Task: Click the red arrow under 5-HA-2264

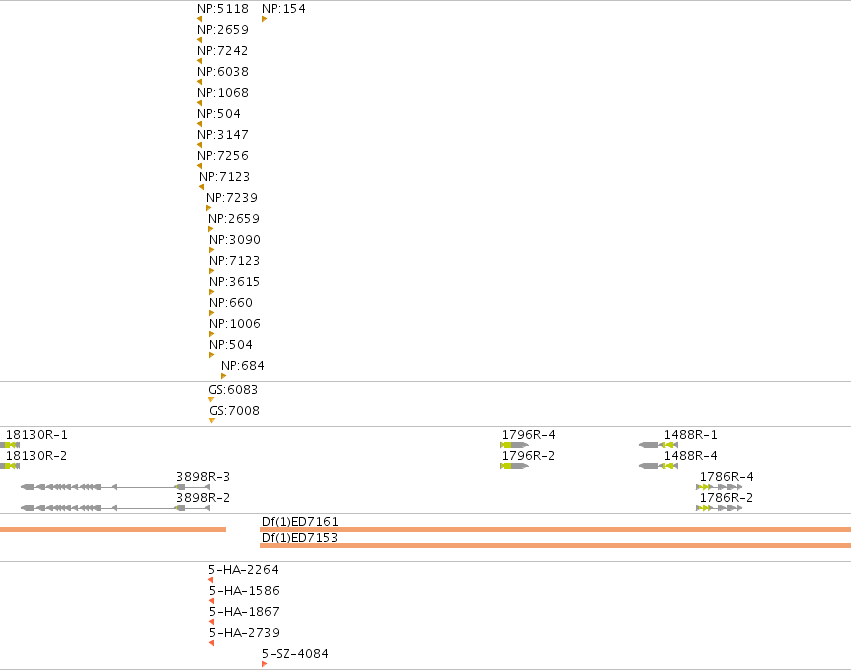Action: click(x=211, y=580)
